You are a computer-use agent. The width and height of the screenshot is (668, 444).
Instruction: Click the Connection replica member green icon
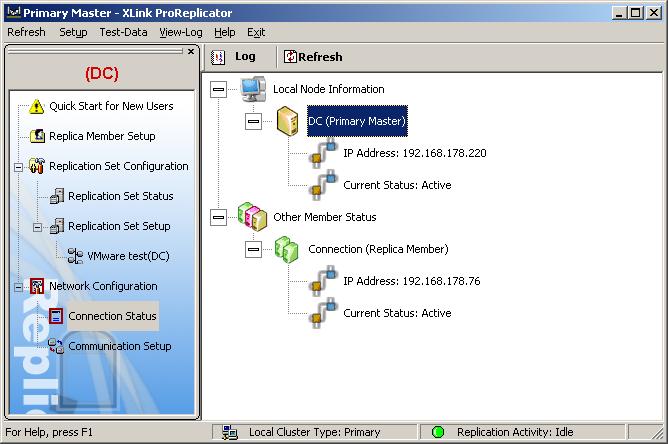[287, 249]
